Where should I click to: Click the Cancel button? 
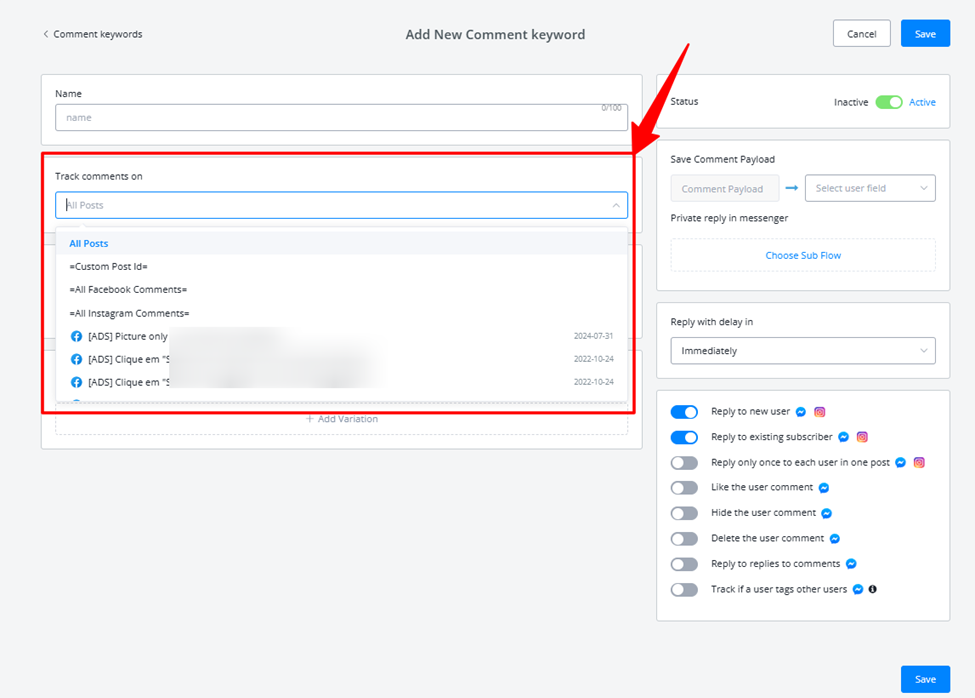tap(861, 34)
